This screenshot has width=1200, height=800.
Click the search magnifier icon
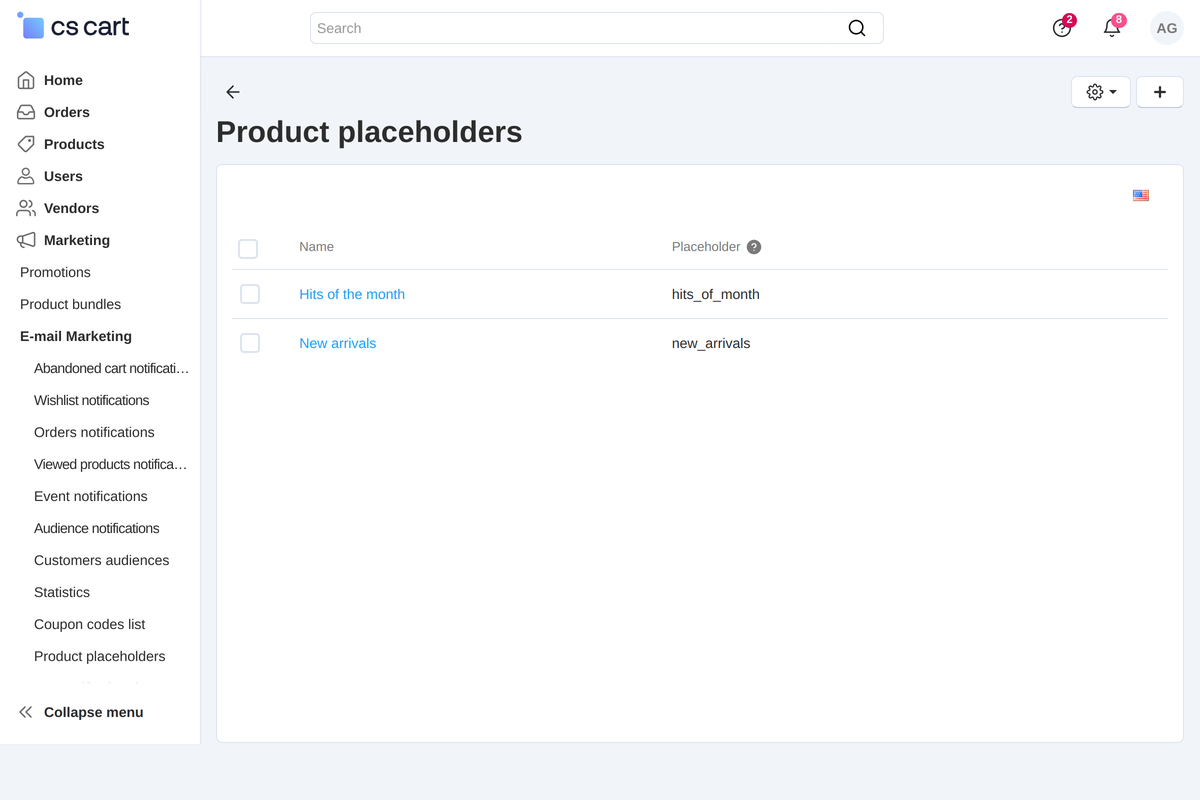point(857,28)
